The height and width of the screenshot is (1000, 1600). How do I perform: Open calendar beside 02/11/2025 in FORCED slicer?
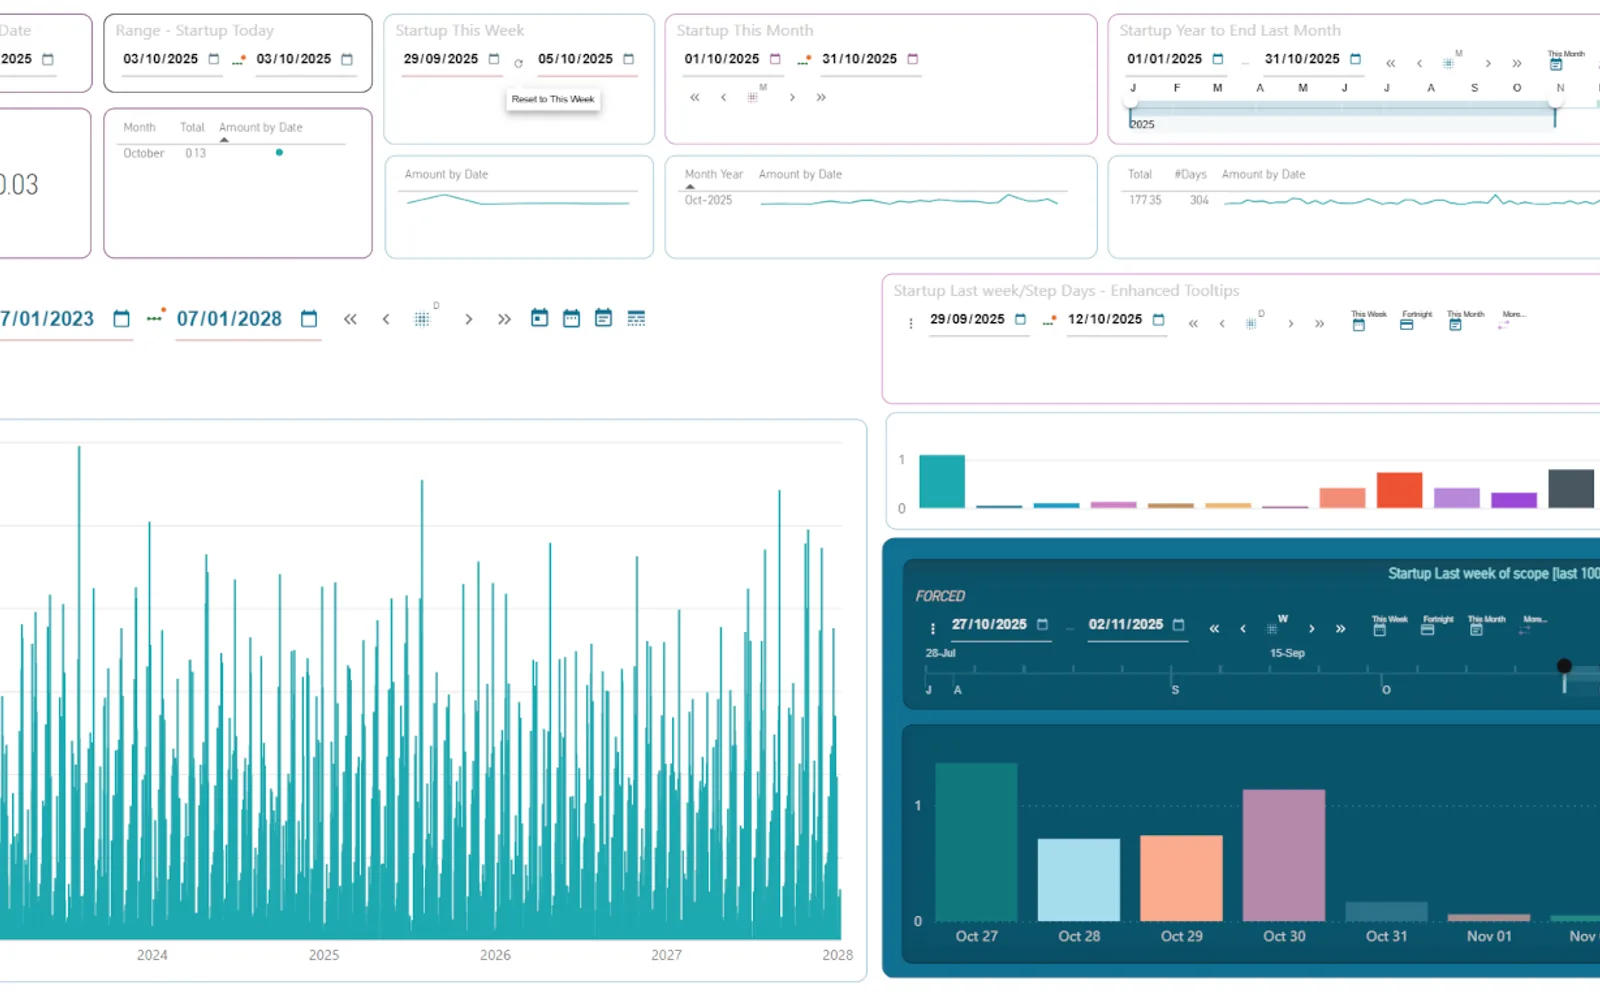pyautogui.click(x=1178, y=624)
